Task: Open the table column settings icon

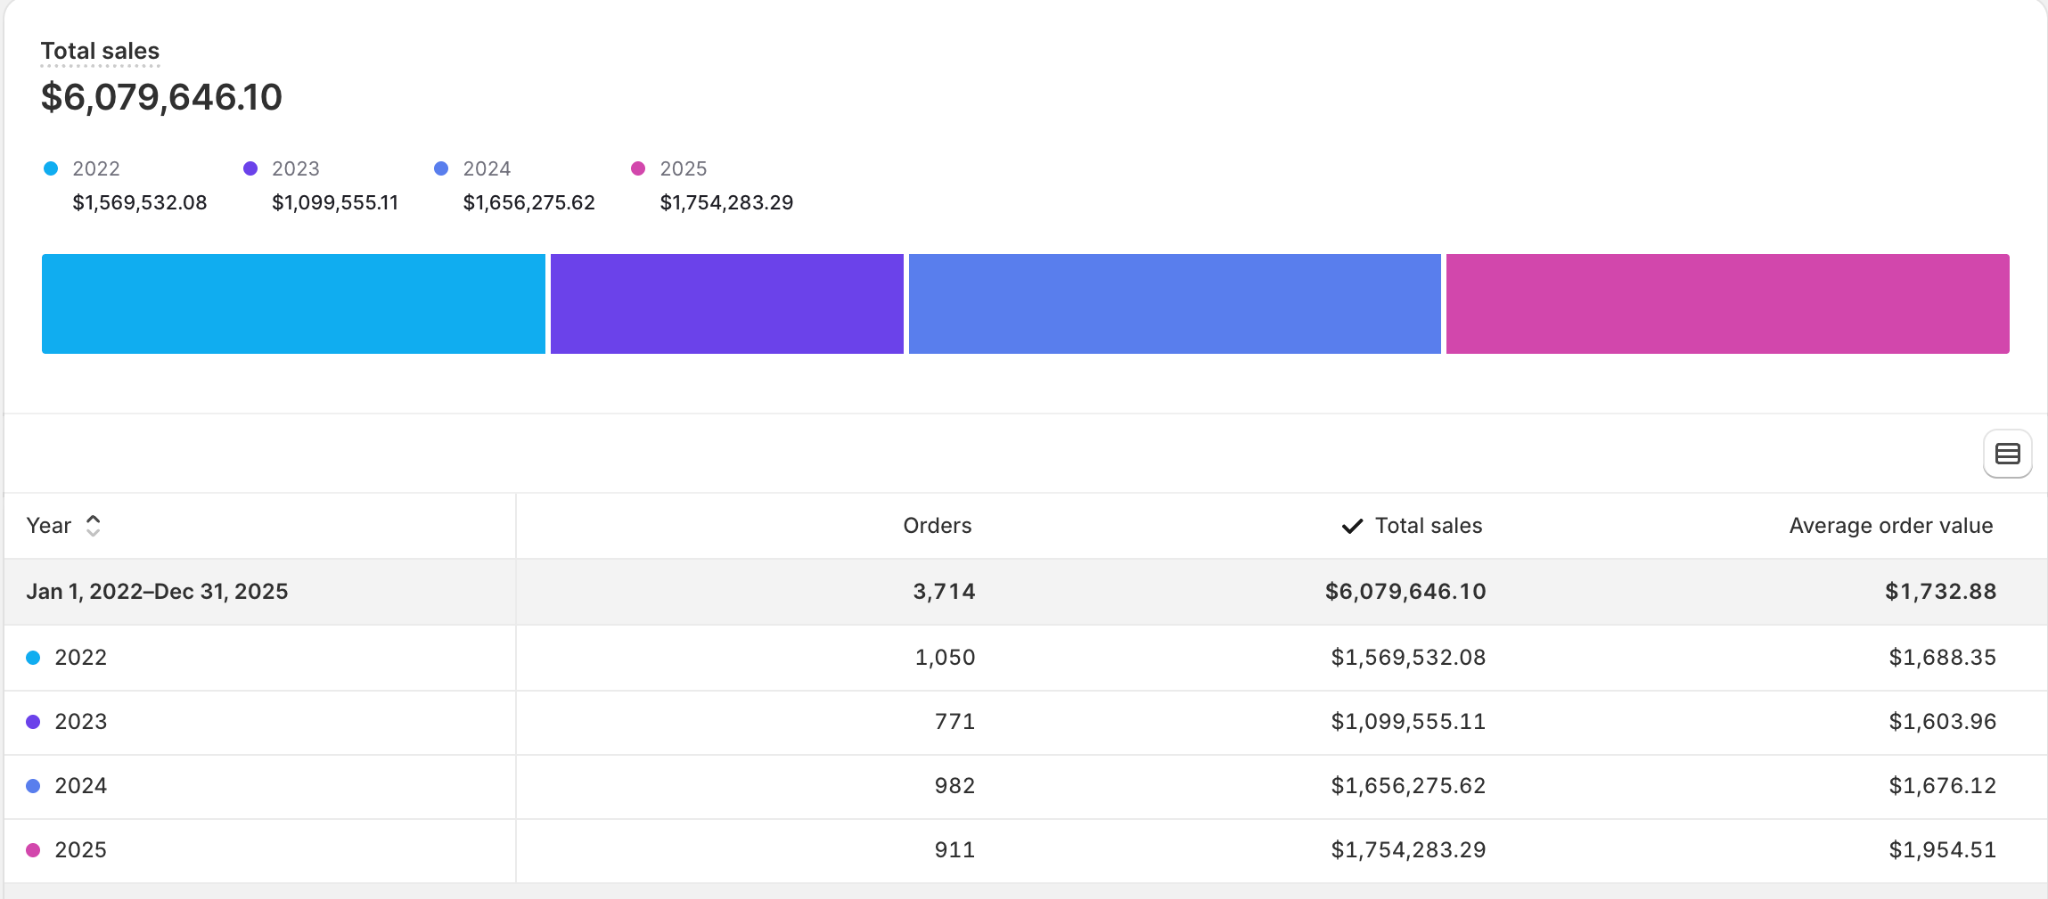Action: [x=2007, y=454]
